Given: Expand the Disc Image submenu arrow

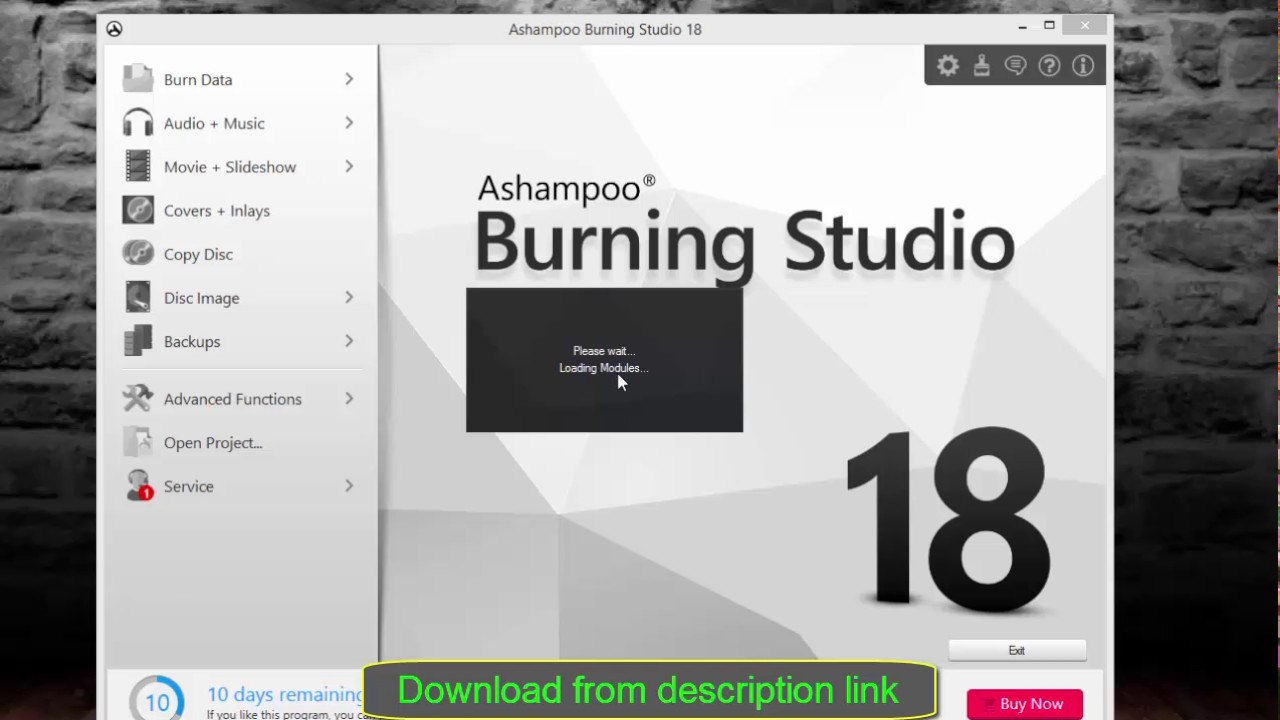Looking at the screenshot, I should 349,297.
